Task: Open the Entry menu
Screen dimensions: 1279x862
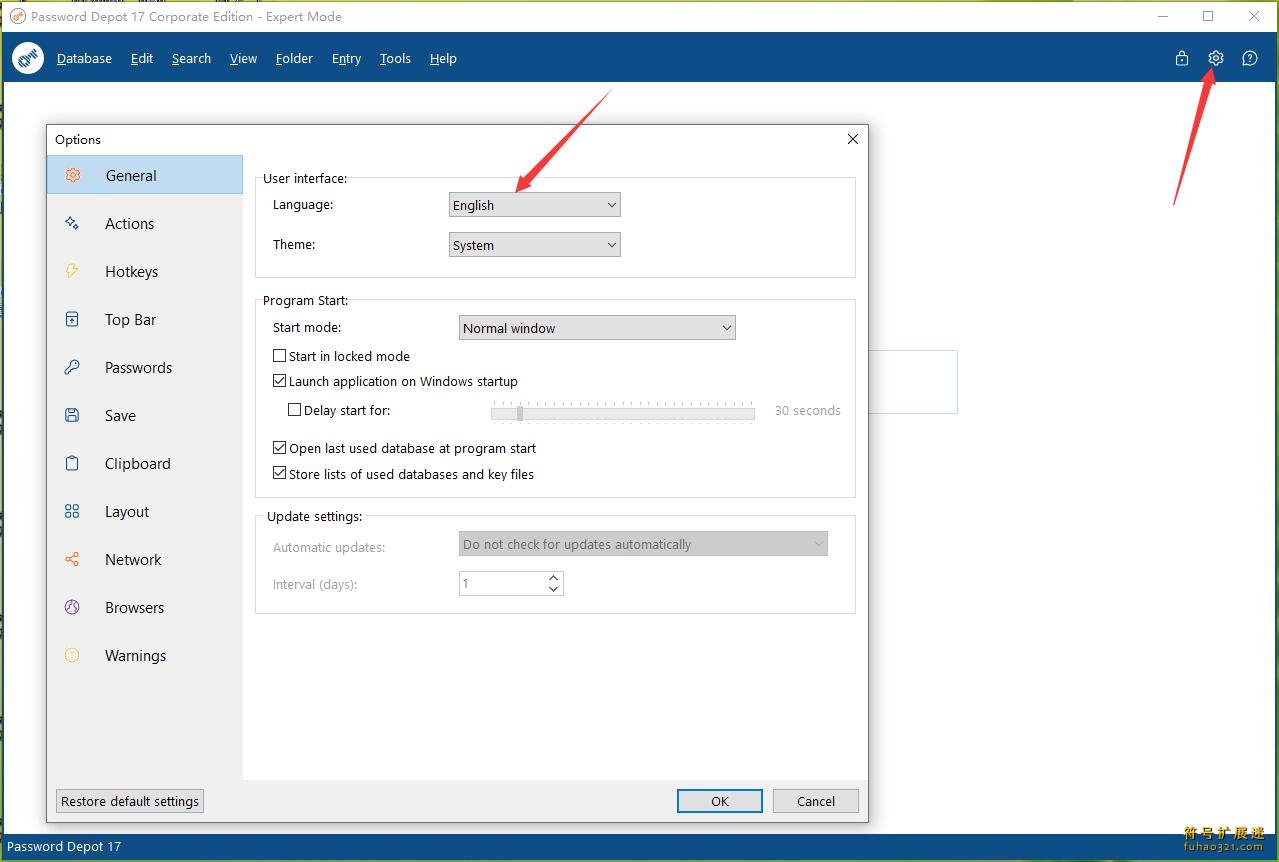Action: (346, 58)
